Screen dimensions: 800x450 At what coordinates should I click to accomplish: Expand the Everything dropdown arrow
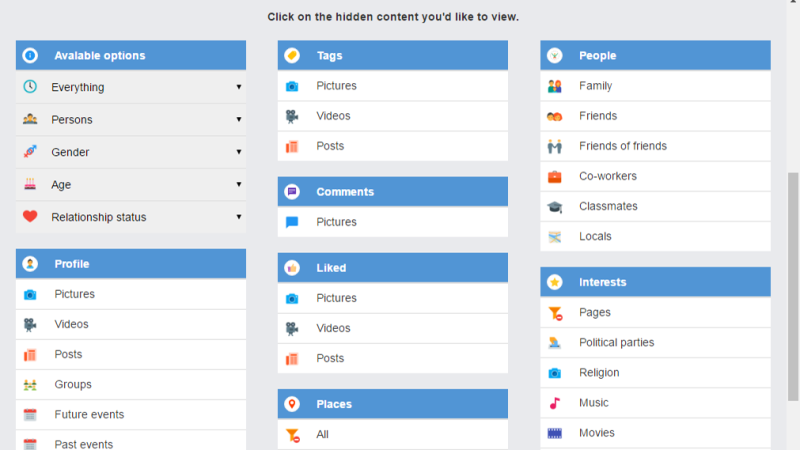click(239, 87)
